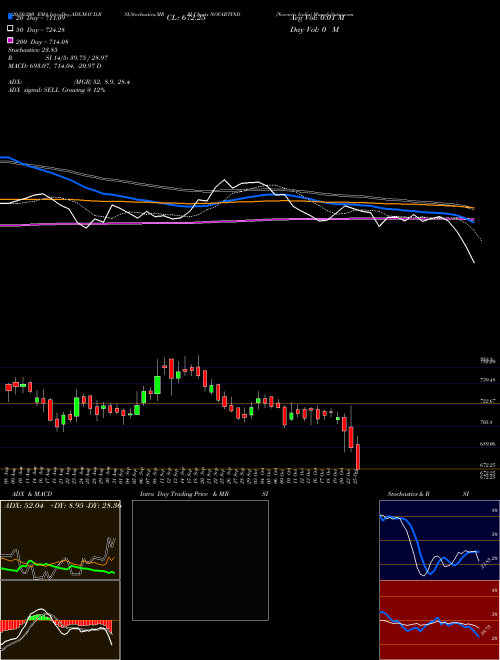
Task: Click the 'Avg Vol: 0.01 M' label
Action: click(316, 18)
